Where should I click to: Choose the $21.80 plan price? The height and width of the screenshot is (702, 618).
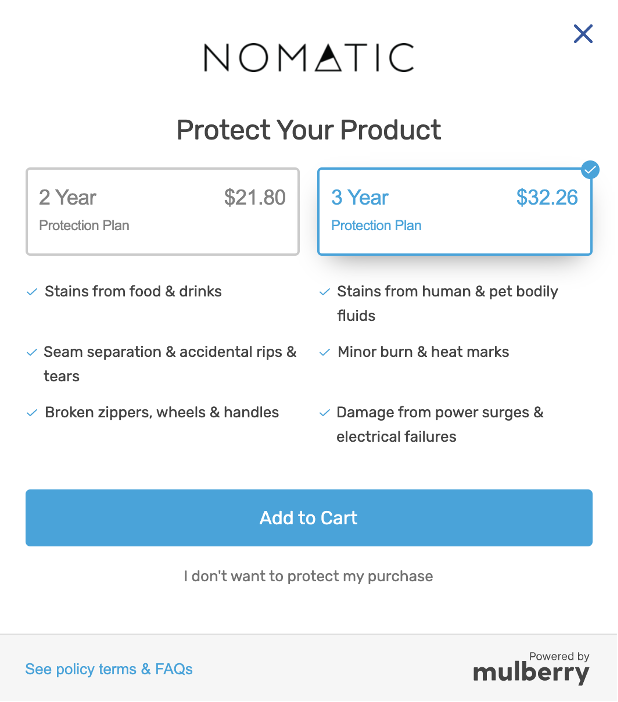tap(255, 197)
